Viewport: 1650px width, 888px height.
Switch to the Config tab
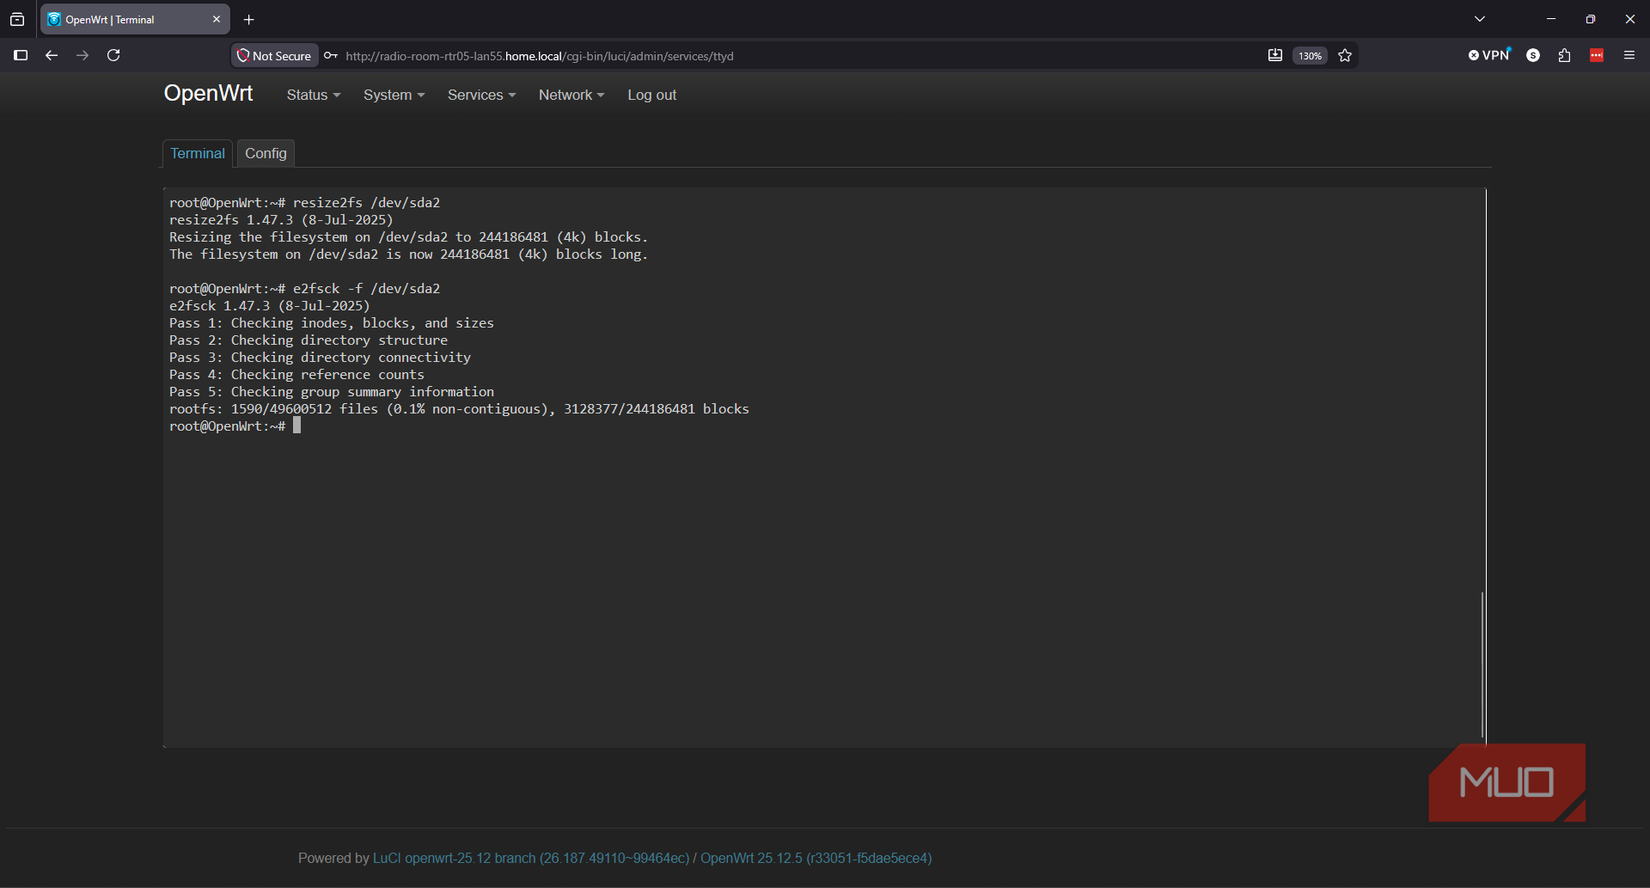click(266, 153)
